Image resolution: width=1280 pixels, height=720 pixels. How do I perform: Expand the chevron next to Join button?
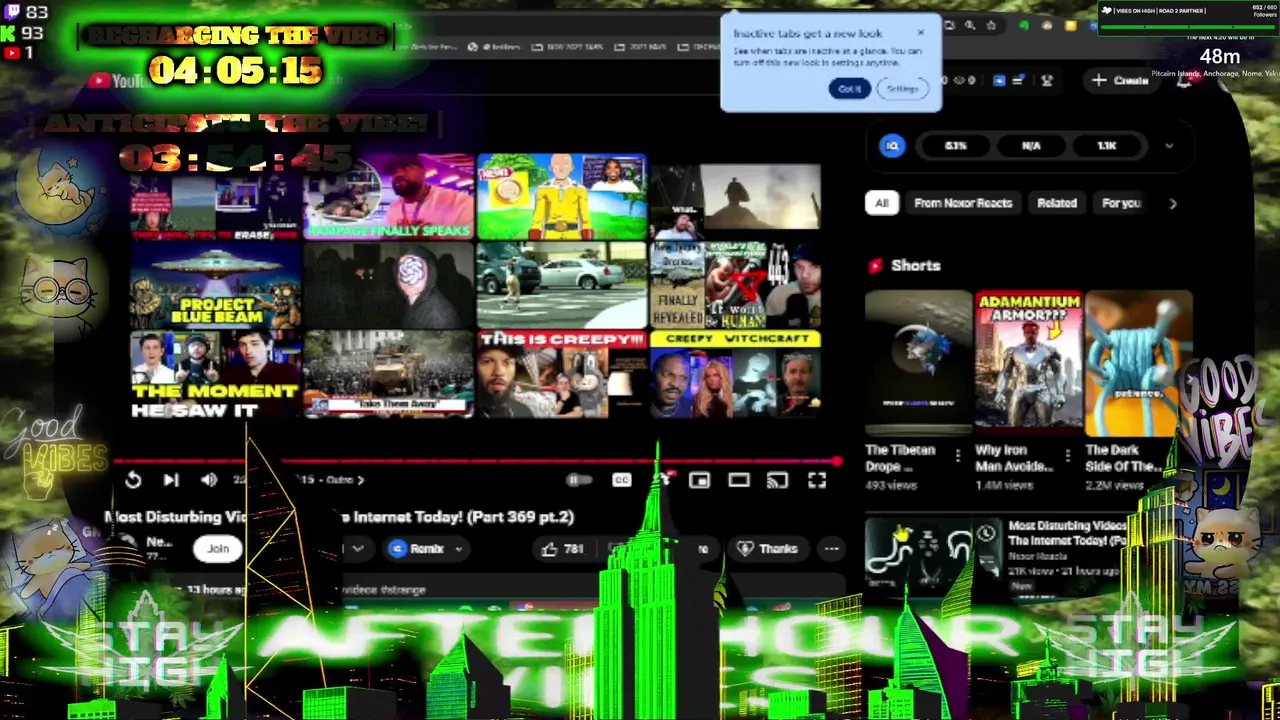(357, 548)
